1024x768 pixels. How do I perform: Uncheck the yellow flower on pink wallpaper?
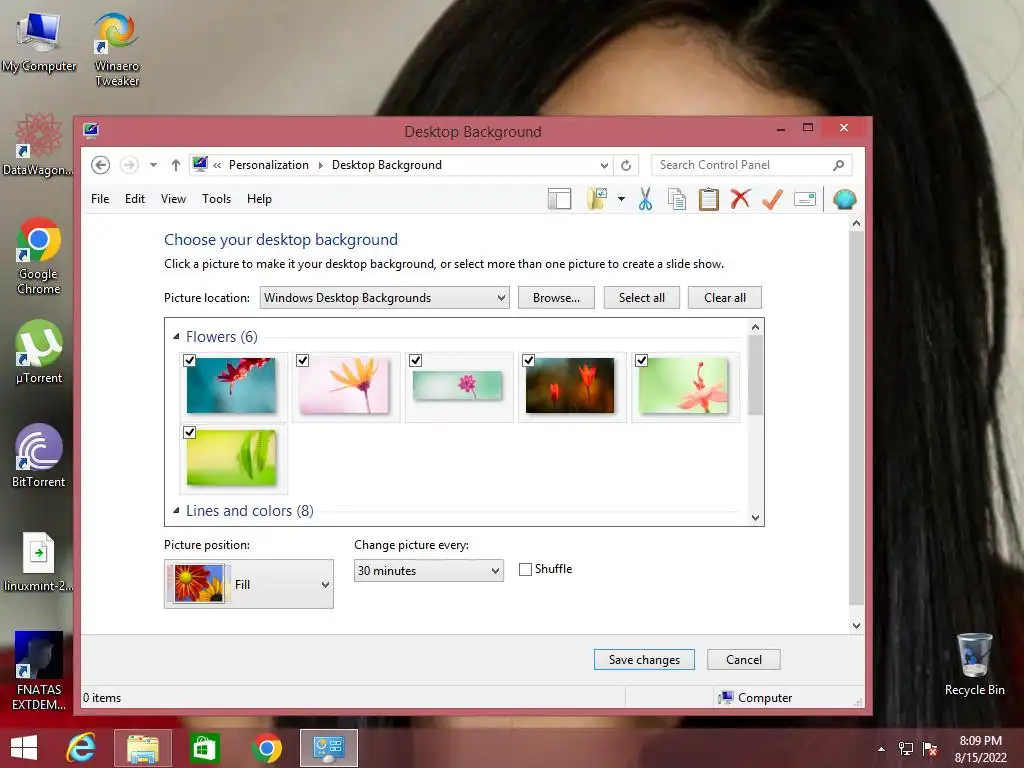(x=302, y=360)
